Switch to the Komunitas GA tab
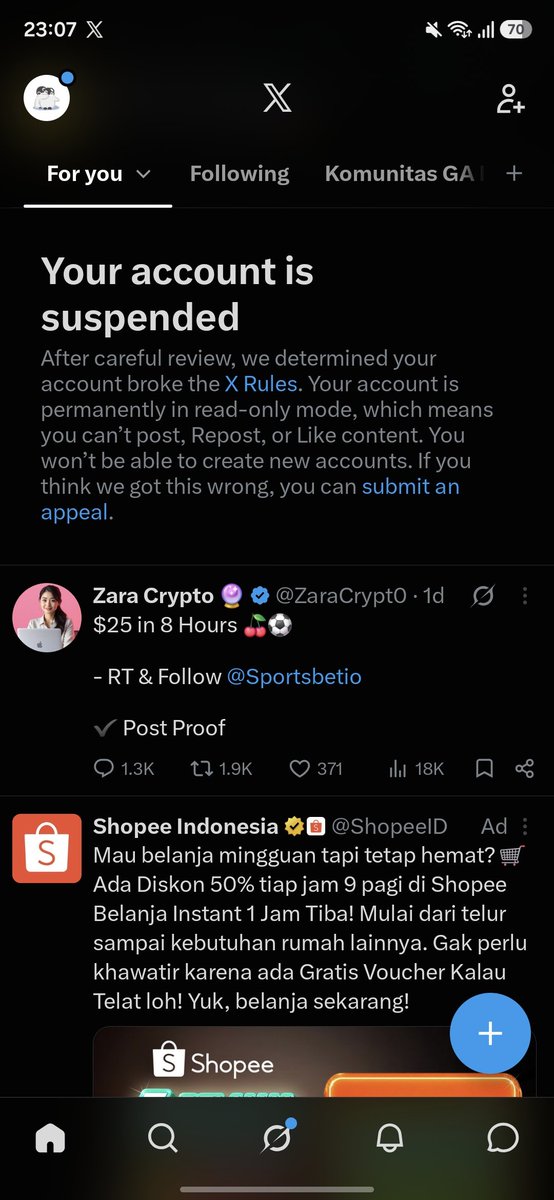Viewport: 554px width, 1200px height. (404, 173)
